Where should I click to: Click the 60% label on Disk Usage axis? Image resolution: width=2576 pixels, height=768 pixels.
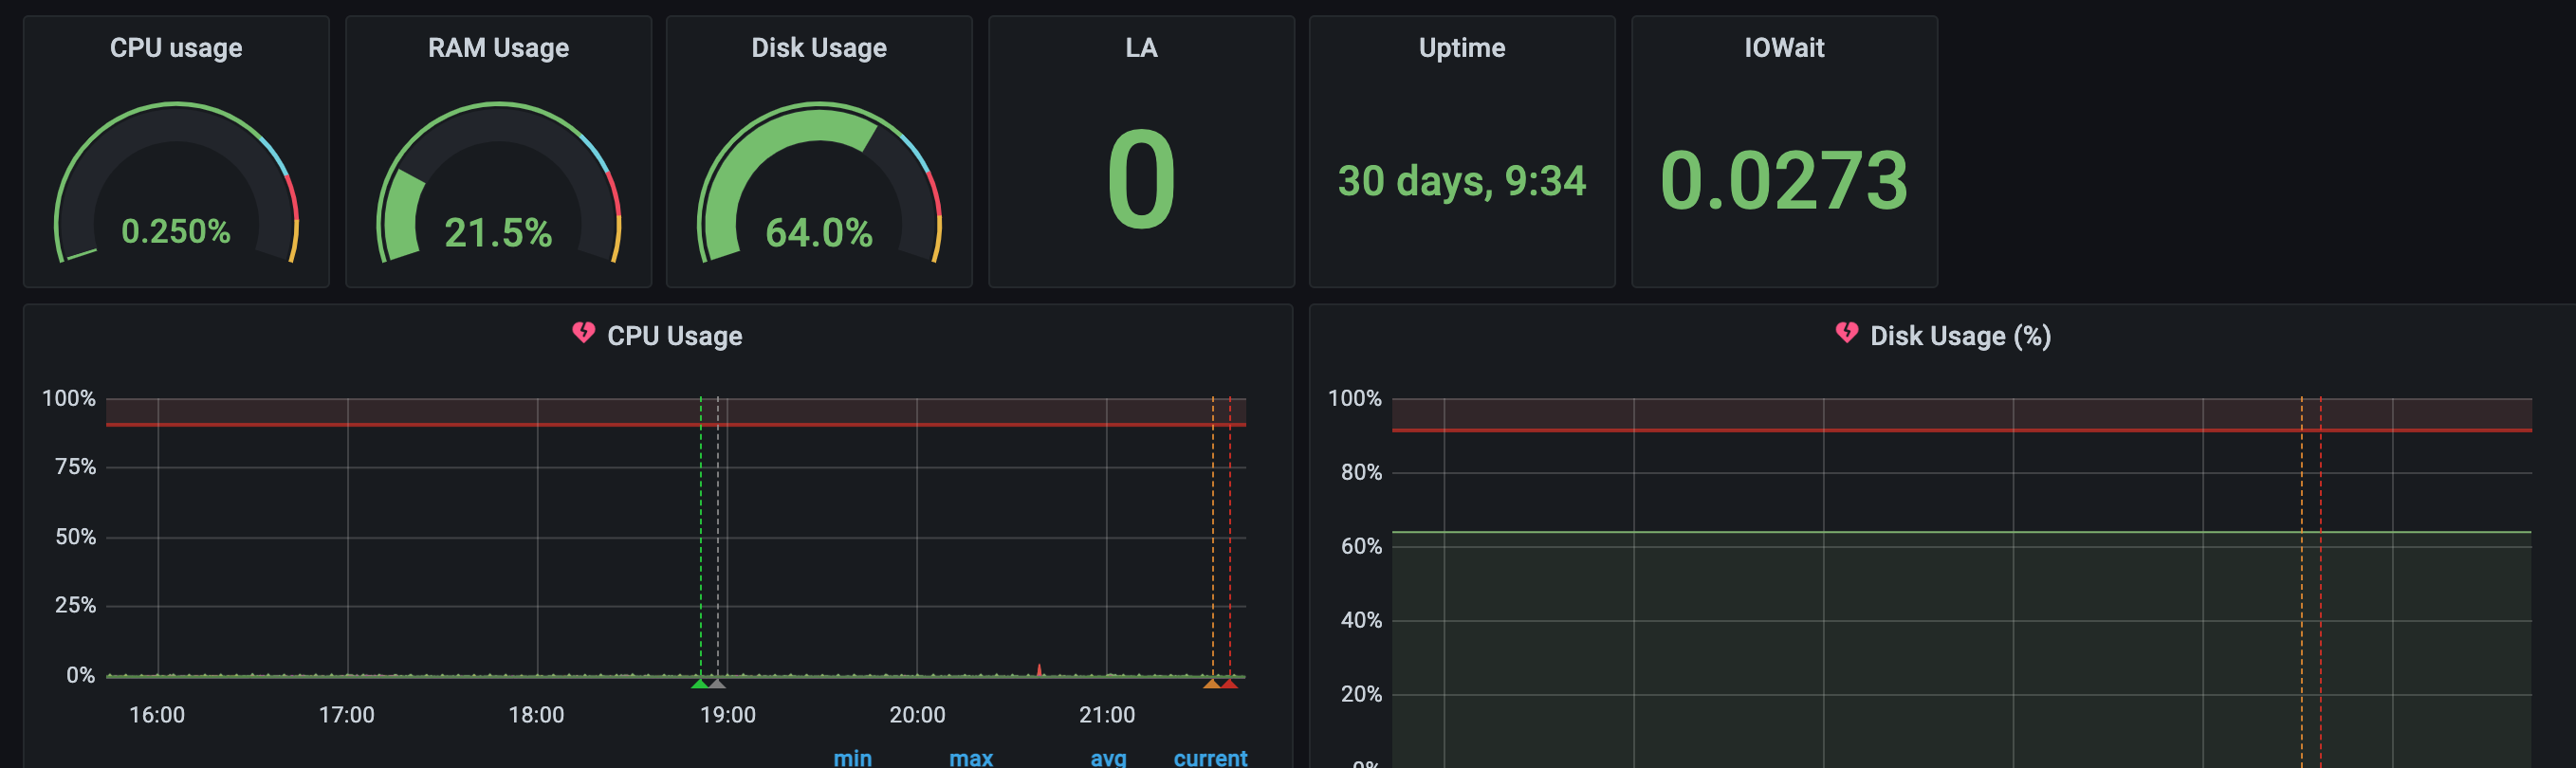point(1361,546)
